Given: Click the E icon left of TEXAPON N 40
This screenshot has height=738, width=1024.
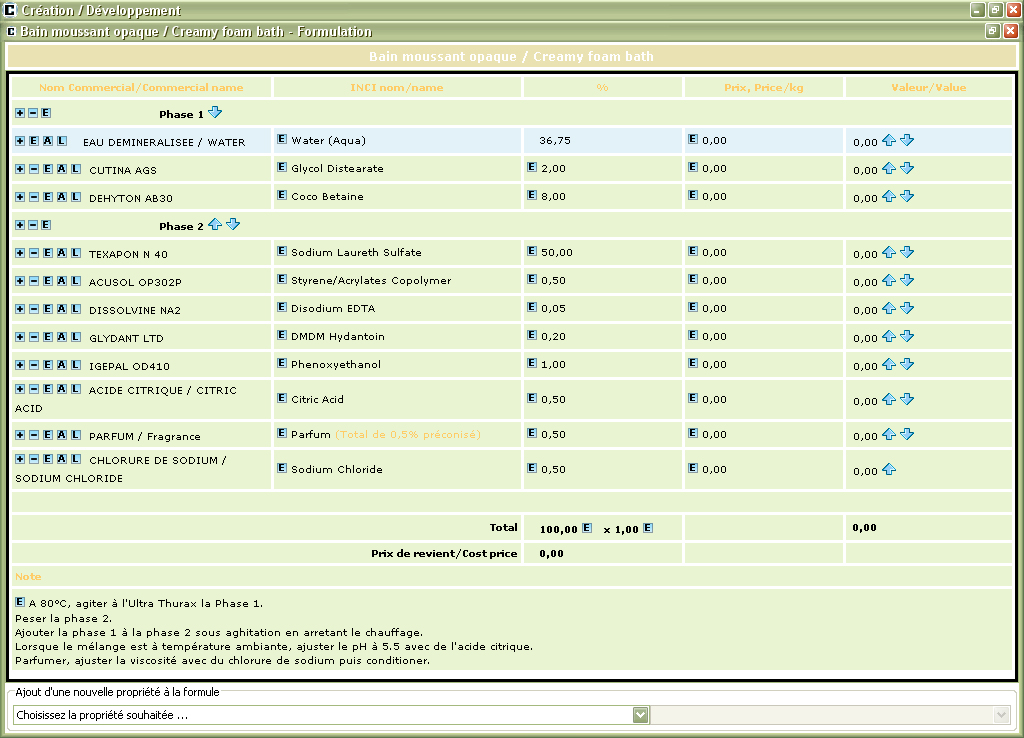Looking at the screenshot, I should (48, 253).
